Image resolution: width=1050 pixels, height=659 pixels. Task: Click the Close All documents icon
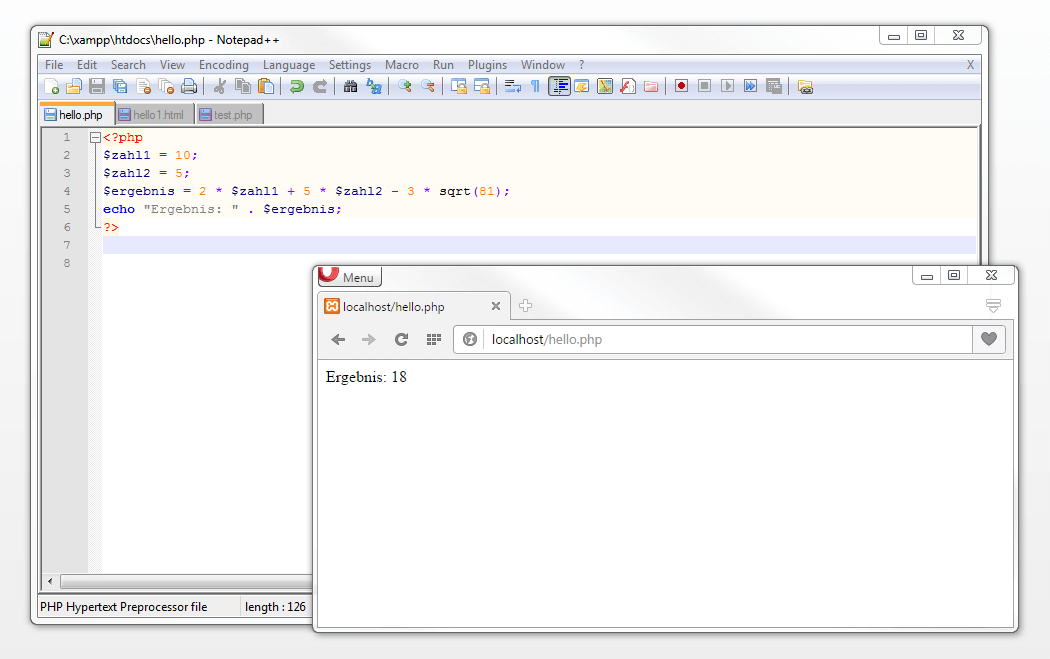tap(166, 86)
